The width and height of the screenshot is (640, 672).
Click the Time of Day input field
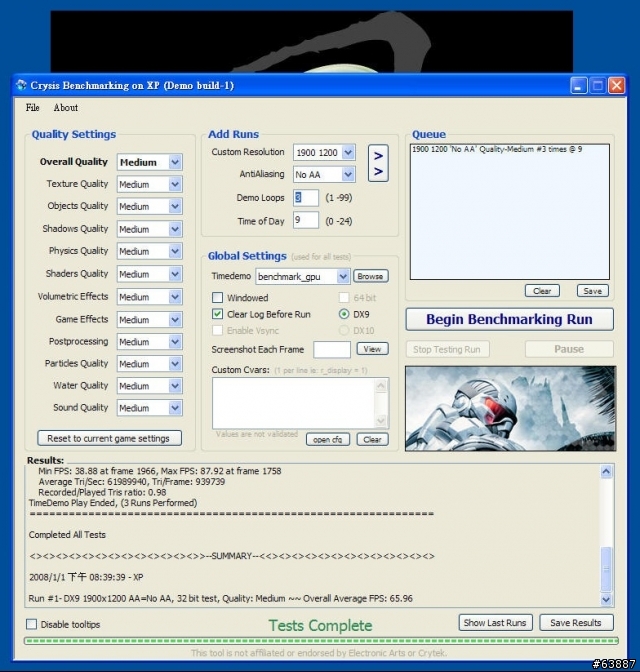(306, 220)
